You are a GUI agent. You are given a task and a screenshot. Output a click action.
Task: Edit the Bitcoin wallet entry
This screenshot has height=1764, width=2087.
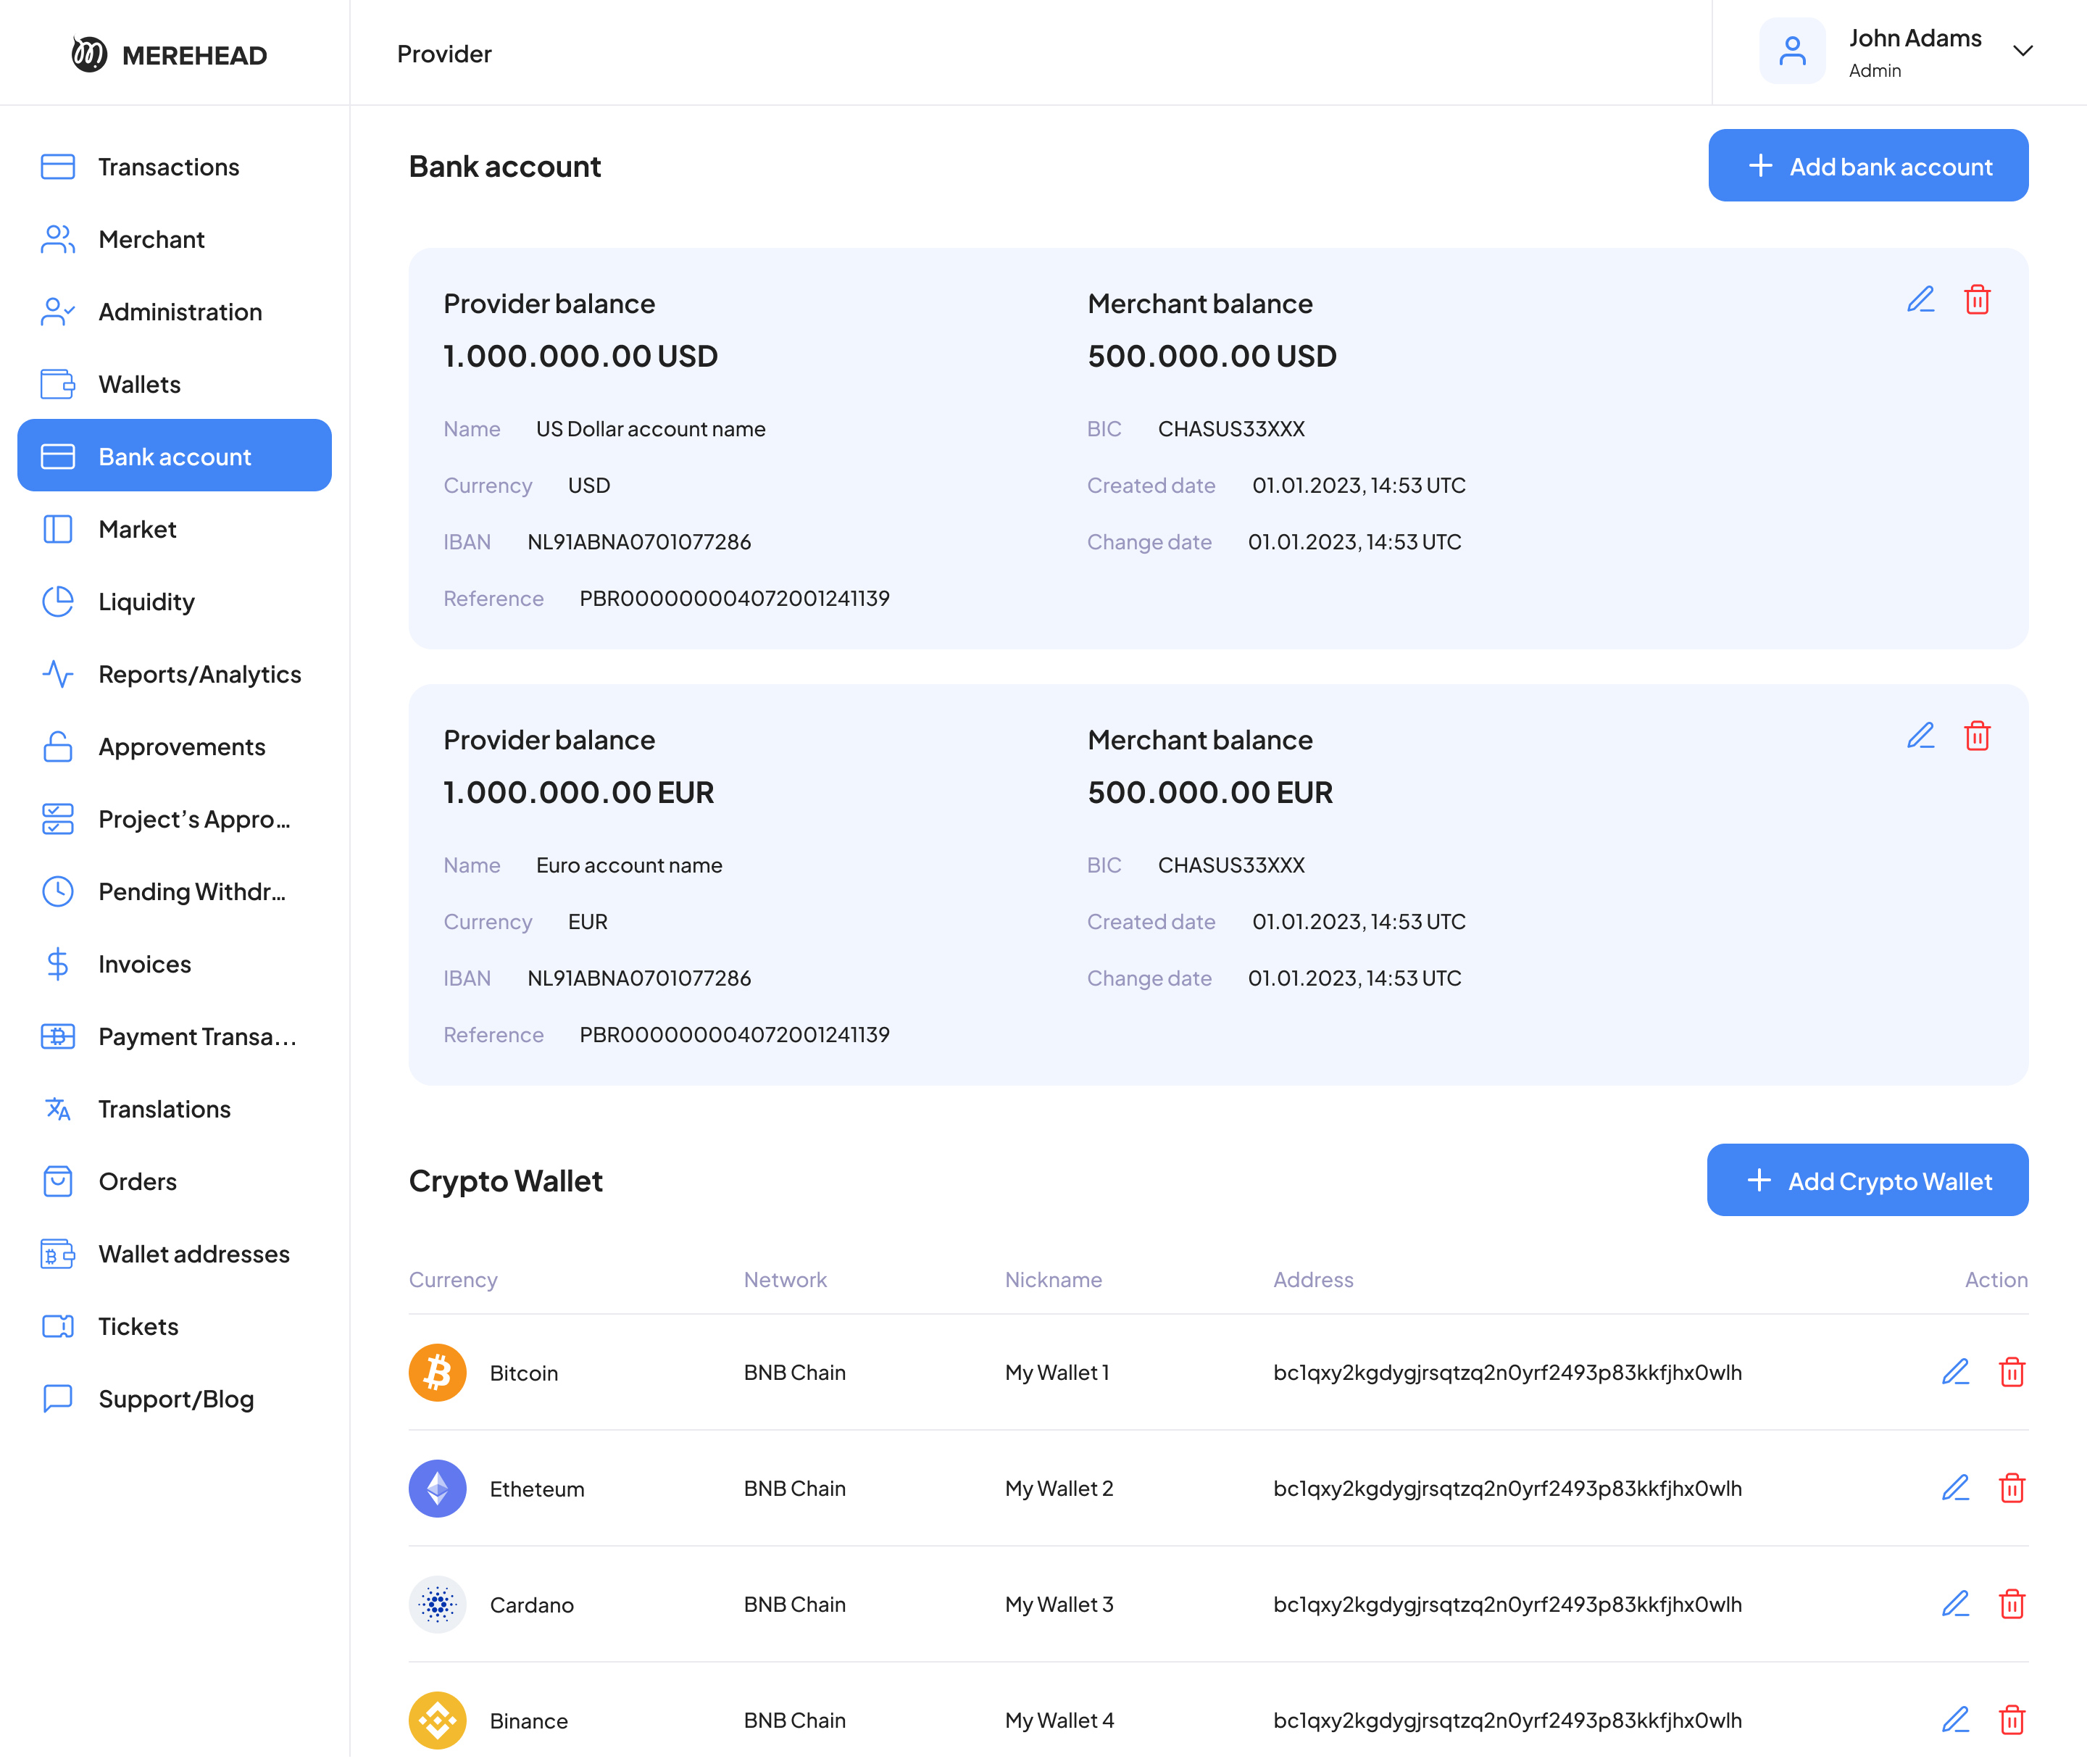tap(1955, 1372)
